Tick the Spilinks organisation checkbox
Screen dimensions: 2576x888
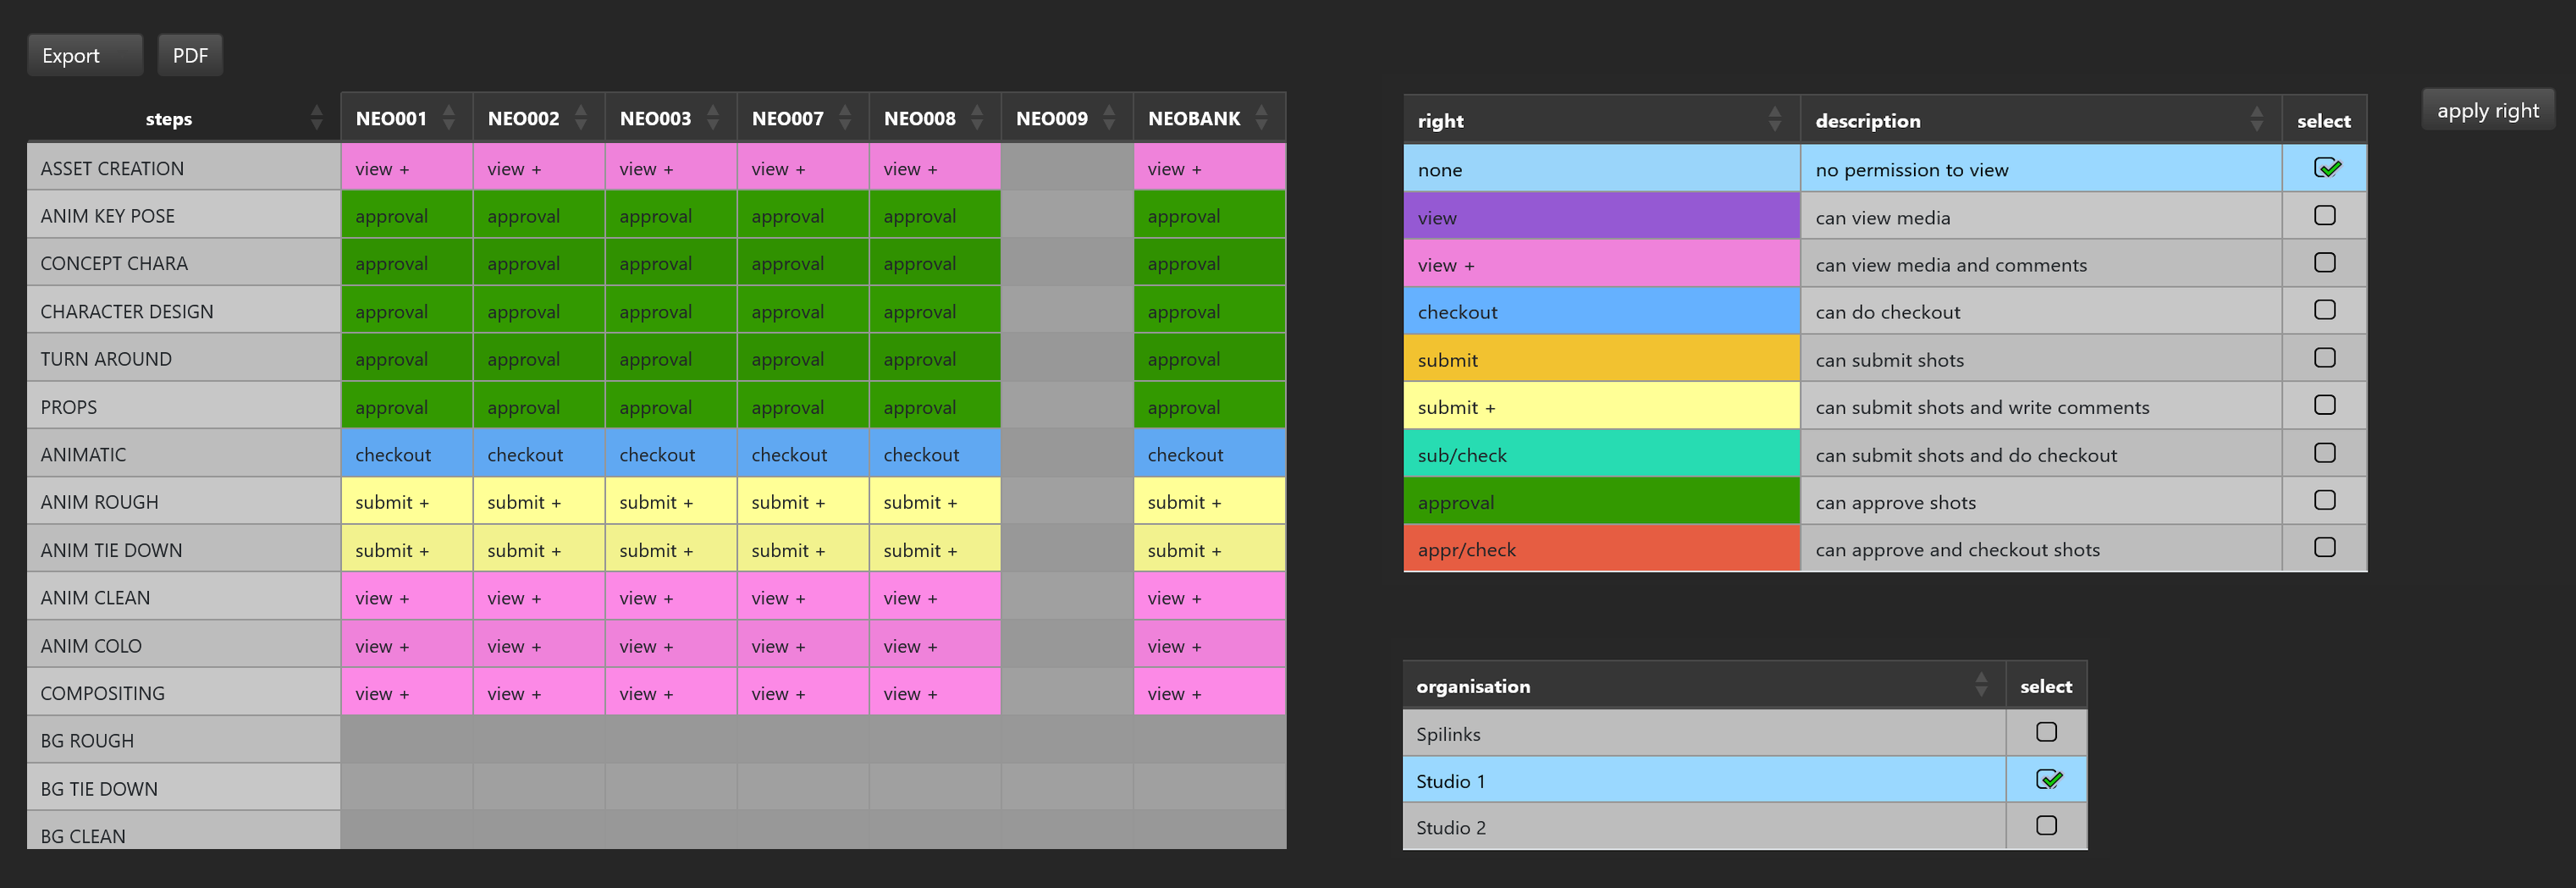(x=2047, y=732)
